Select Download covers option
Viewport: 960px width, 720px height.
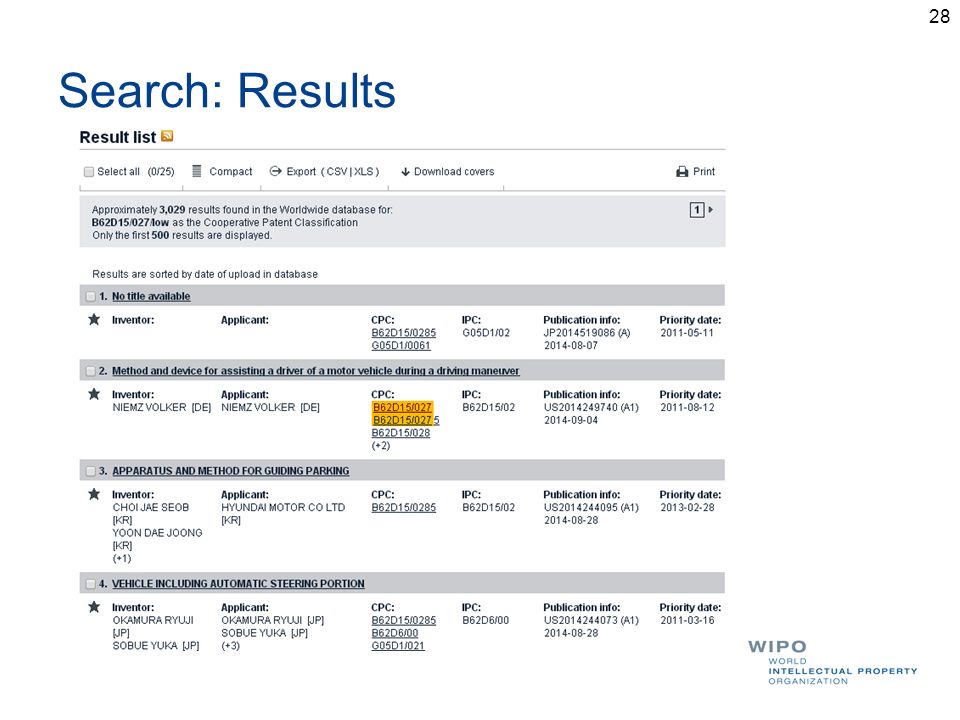click(454, 171)
